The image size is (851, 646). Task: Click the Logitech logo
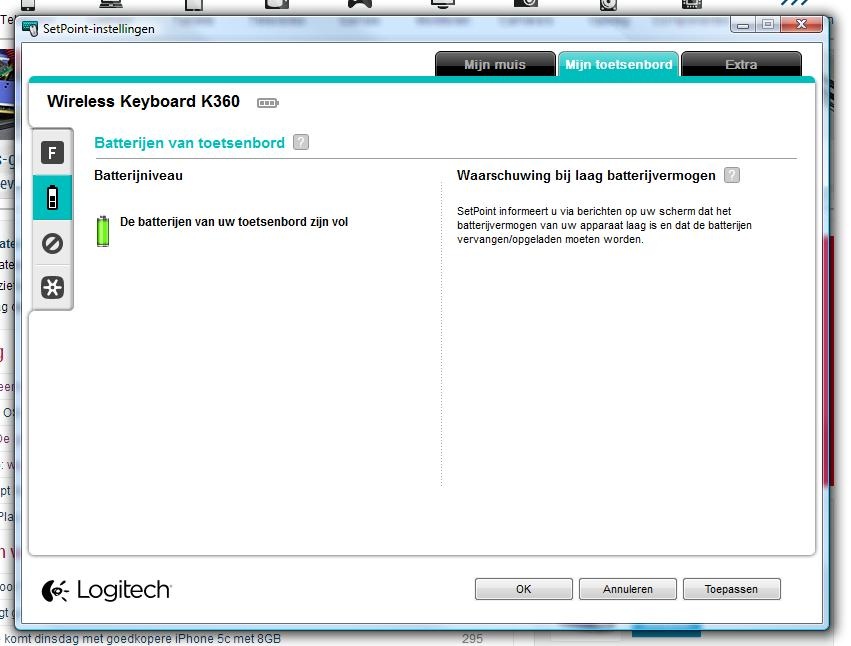(x=106, y=590)
